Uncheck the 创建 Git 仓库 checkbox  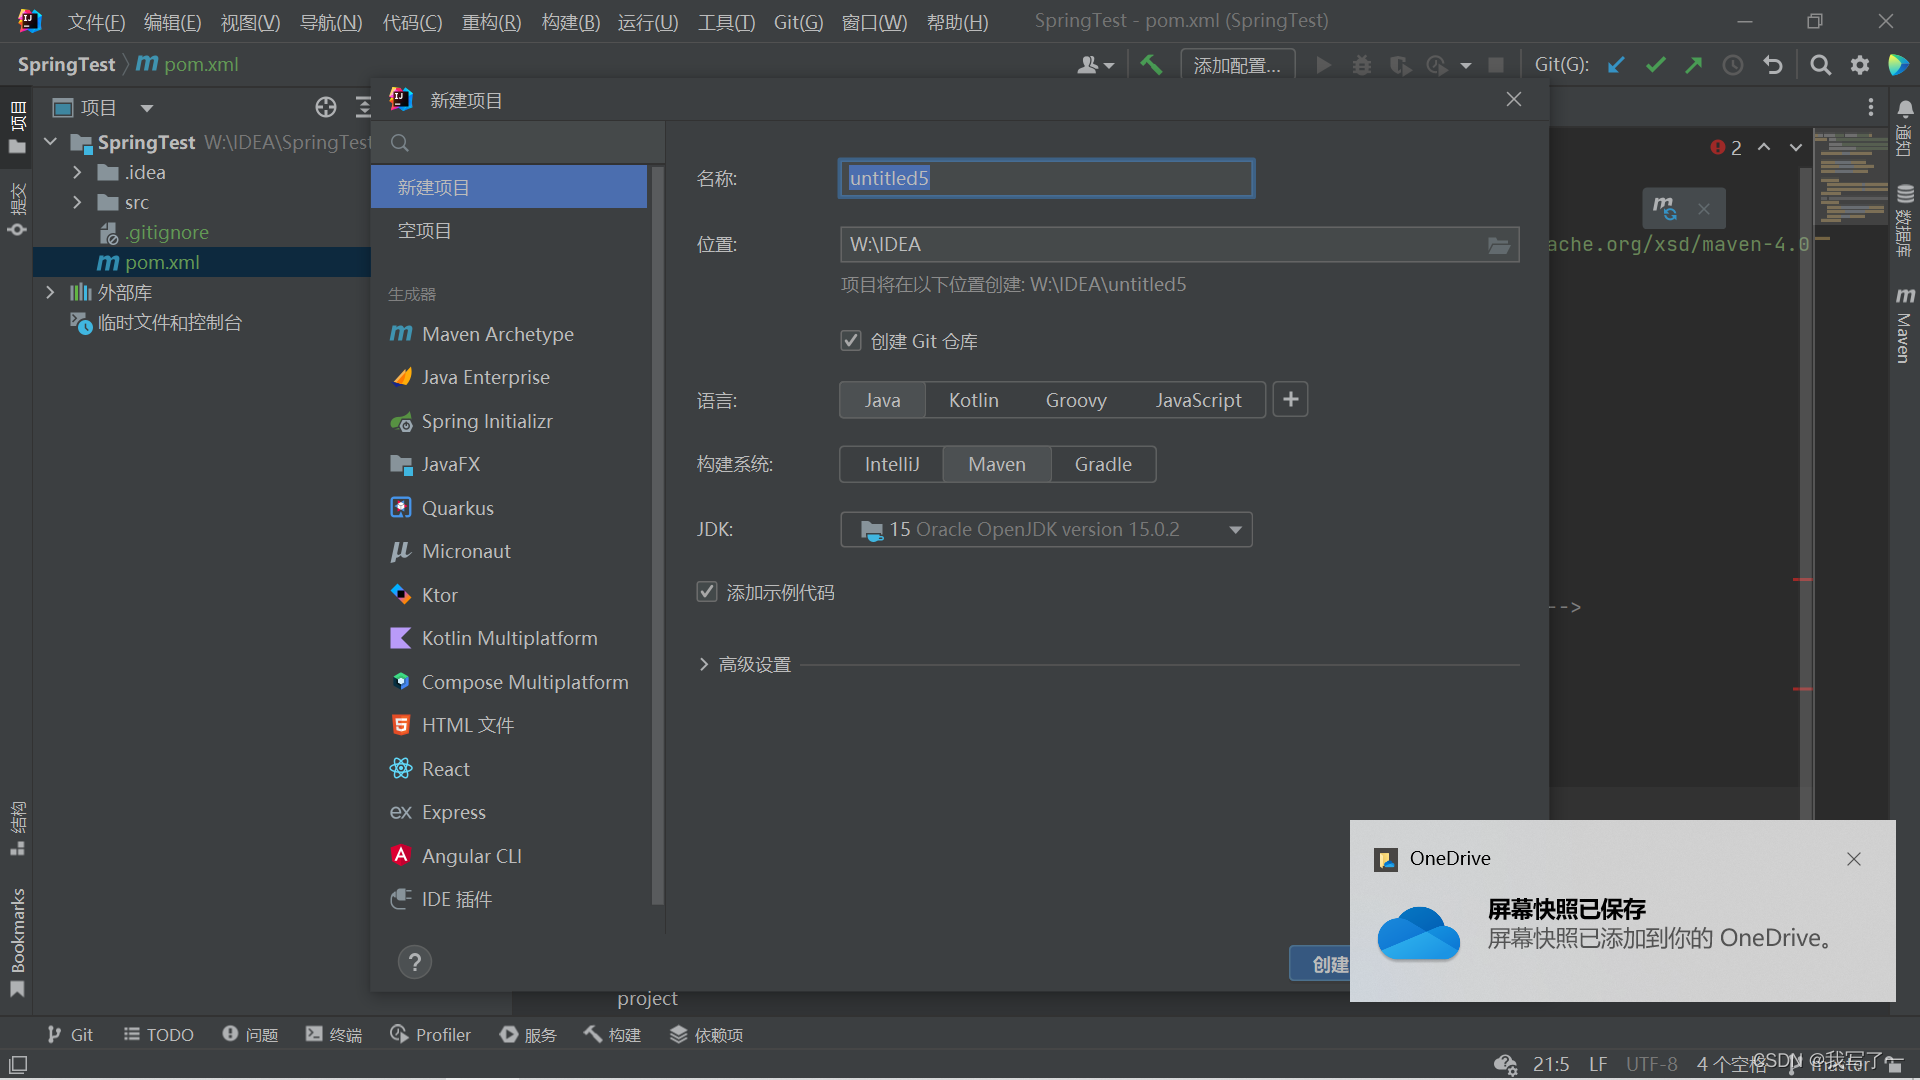point(851,341)
